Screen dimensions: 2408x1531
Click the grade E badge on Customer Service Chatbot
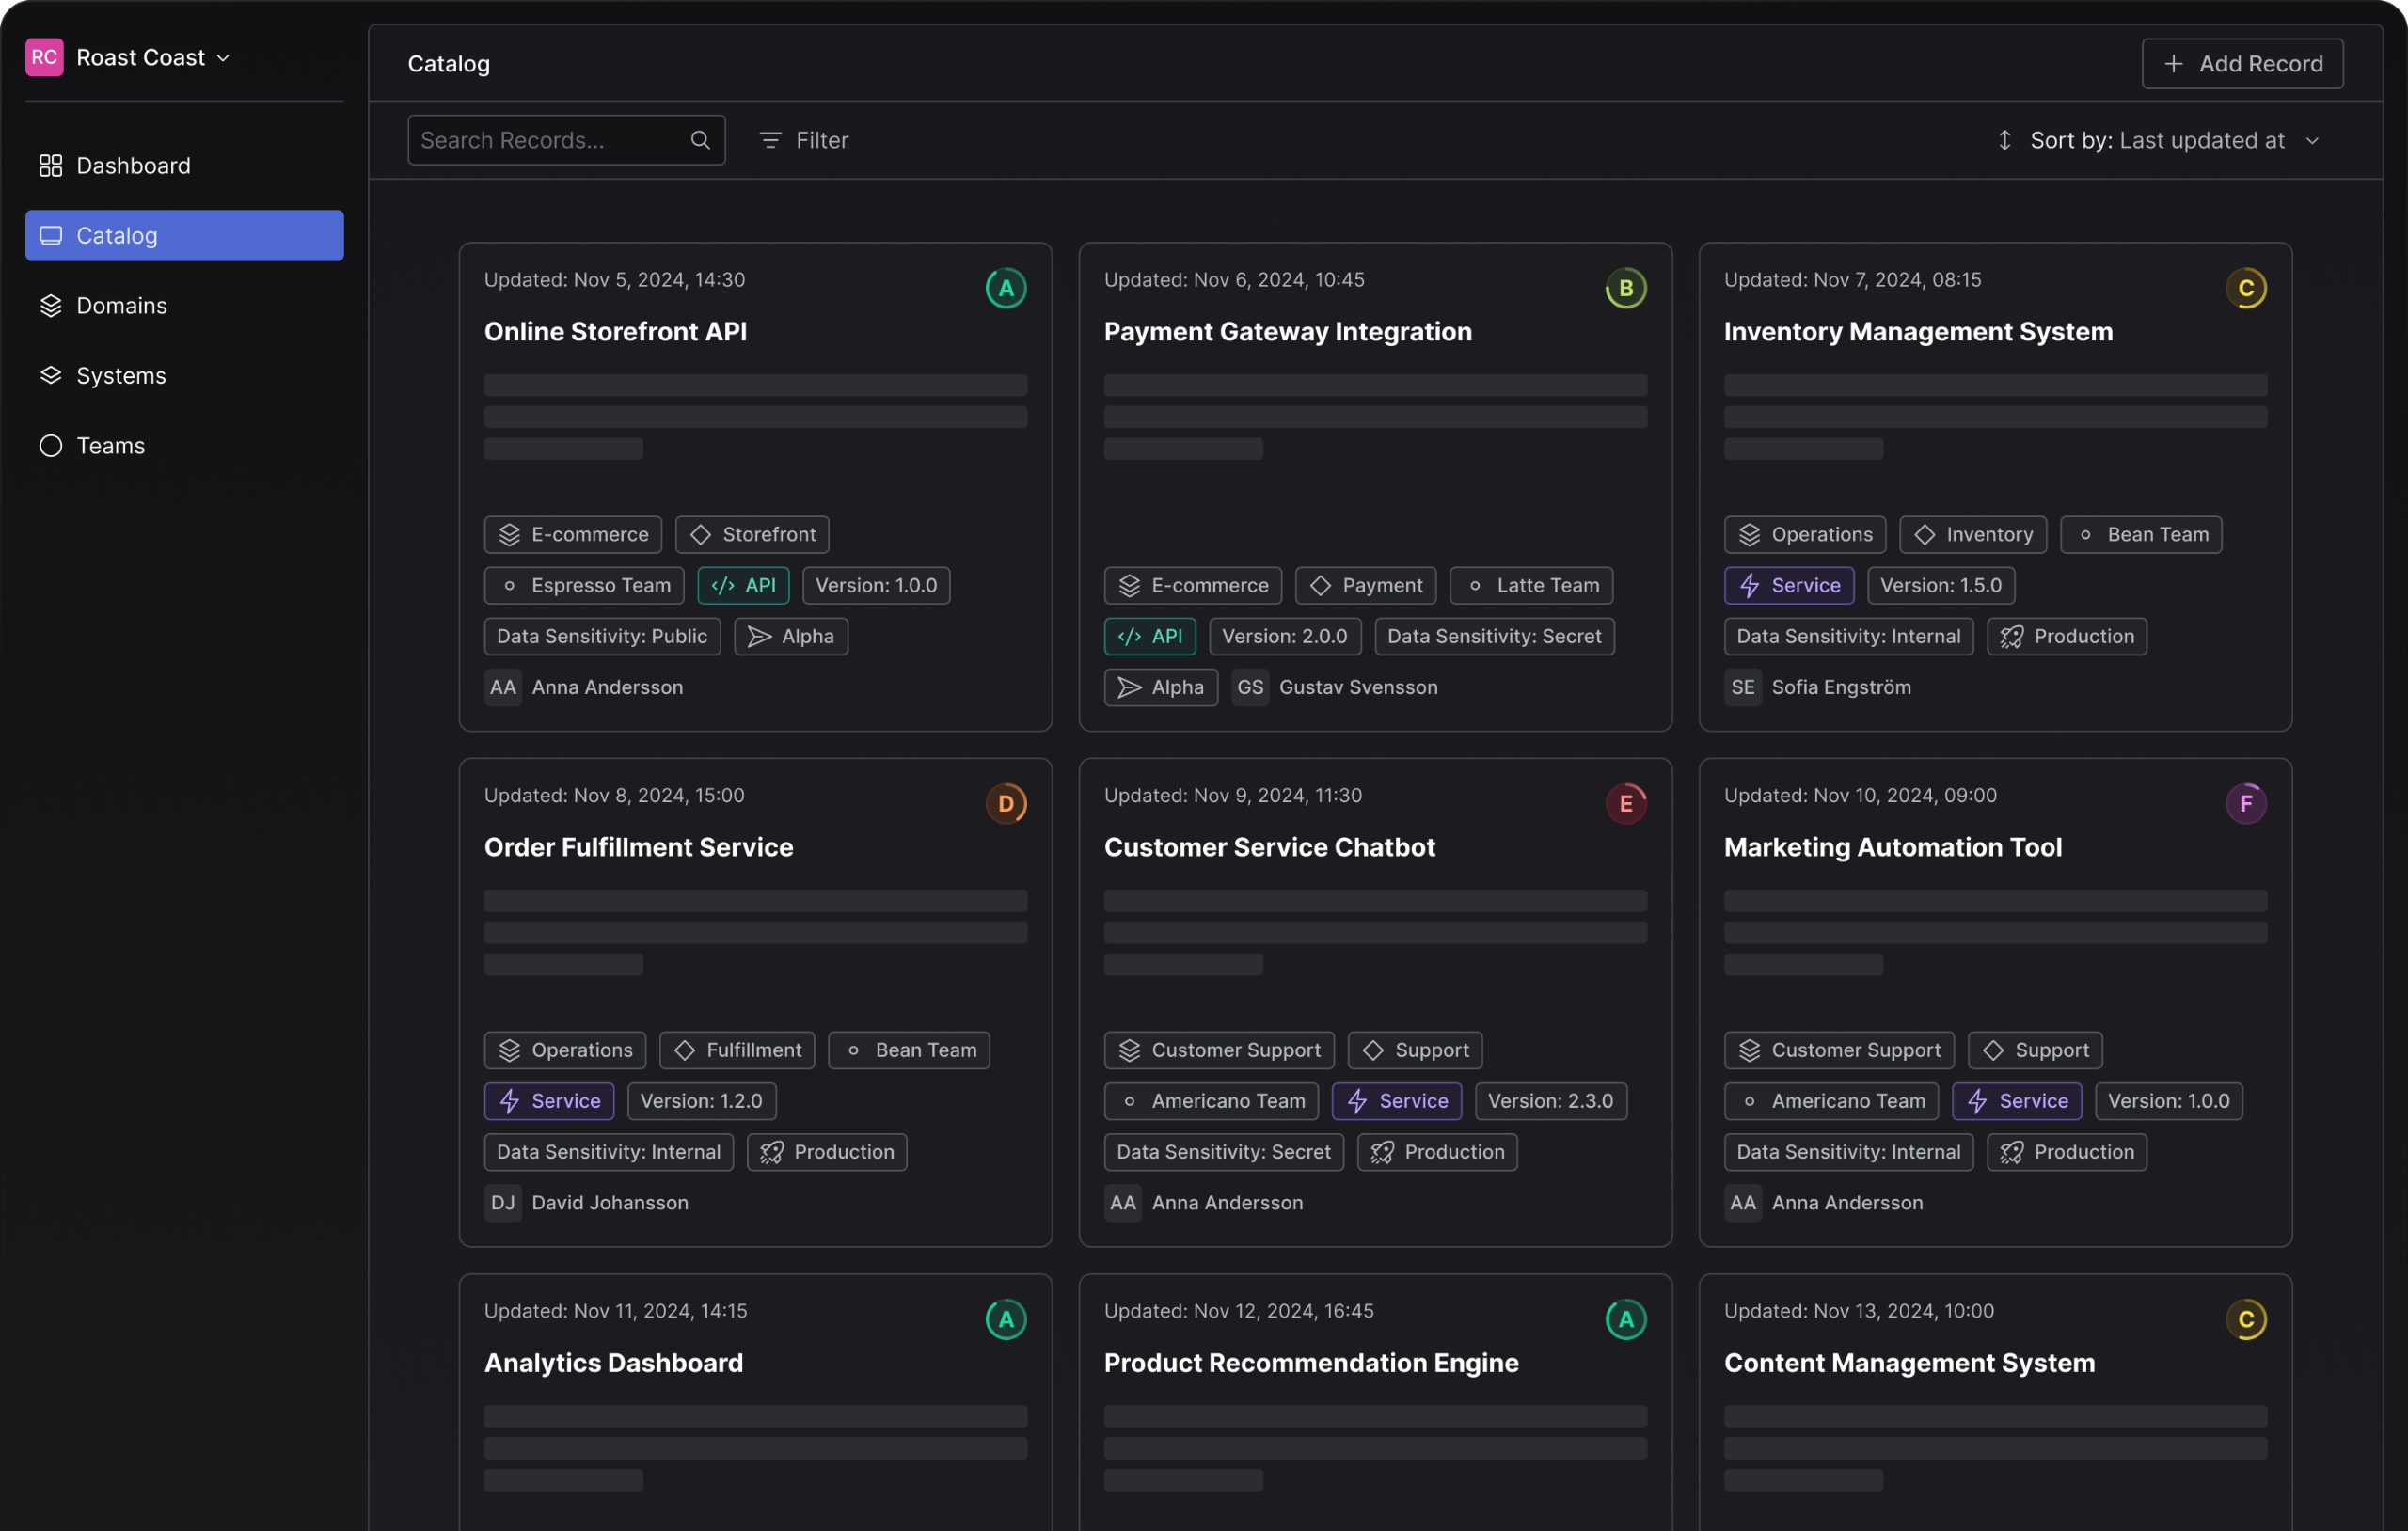[1625, 803]
